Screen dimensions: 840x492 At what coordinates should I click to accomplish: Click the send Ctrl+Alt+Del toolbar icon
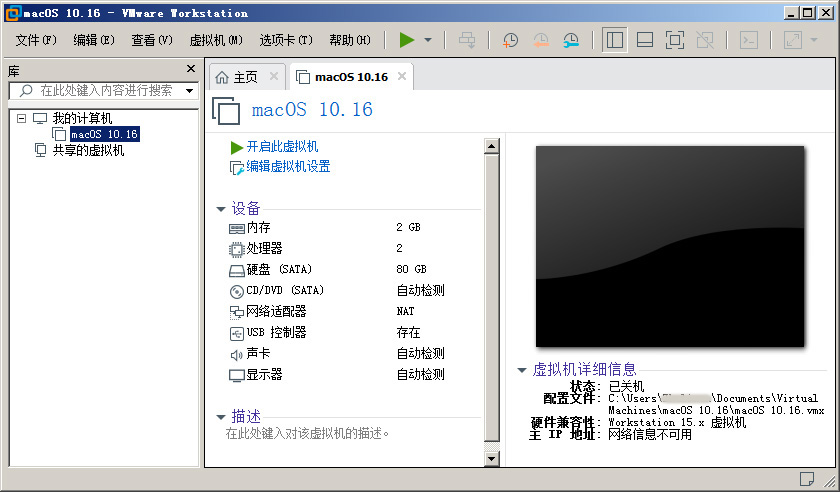(x=467, y=40)
